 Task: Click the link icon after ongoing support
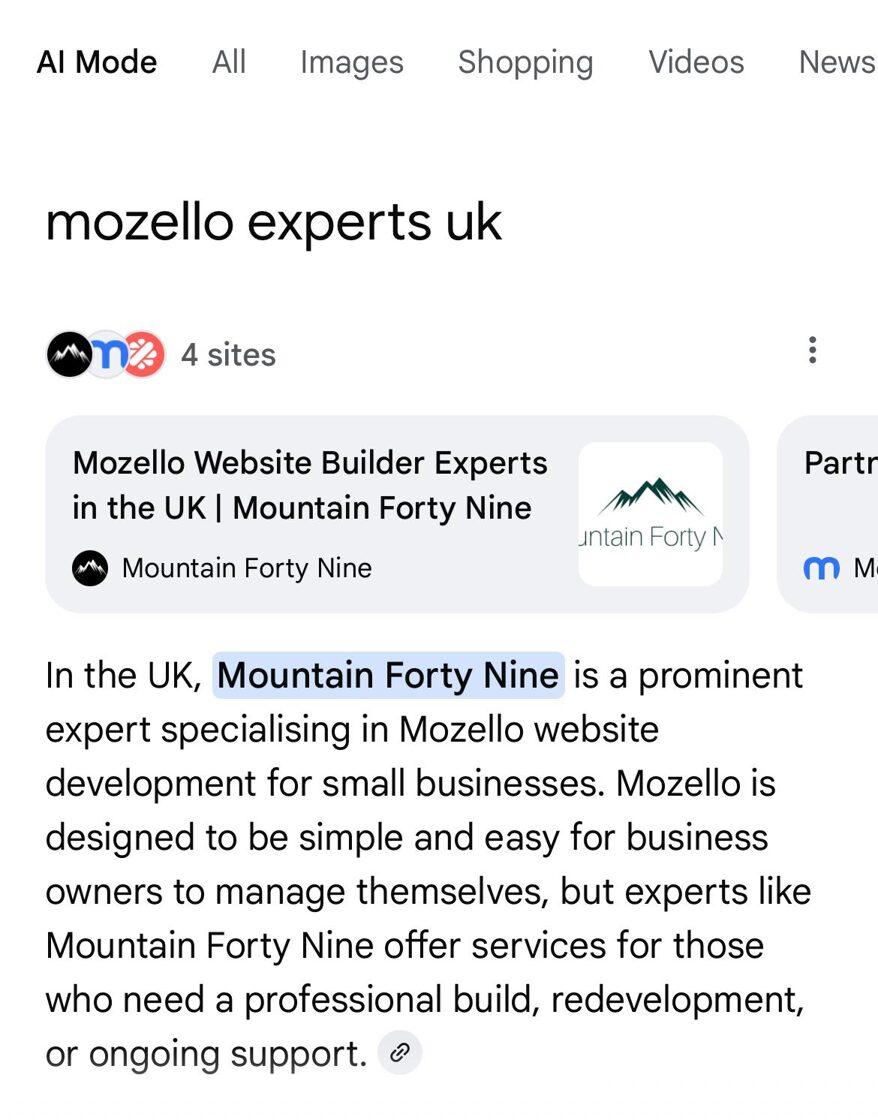coord(400,1052)
